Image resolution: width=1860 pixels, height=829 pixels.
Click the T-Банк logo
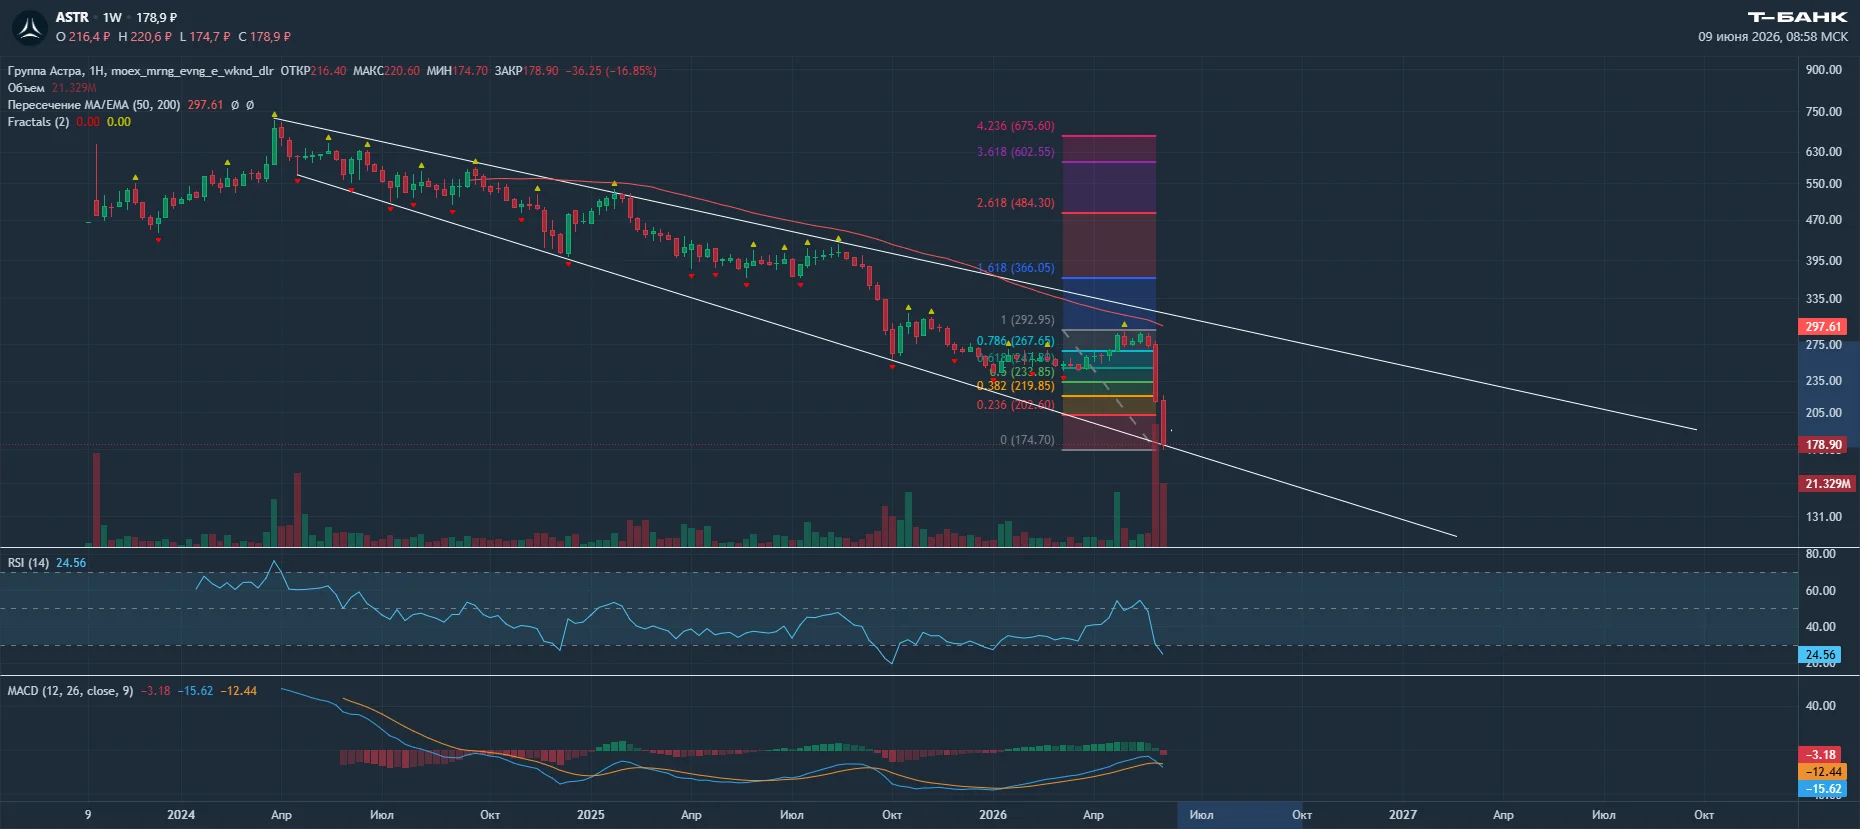pos(1797,17)
